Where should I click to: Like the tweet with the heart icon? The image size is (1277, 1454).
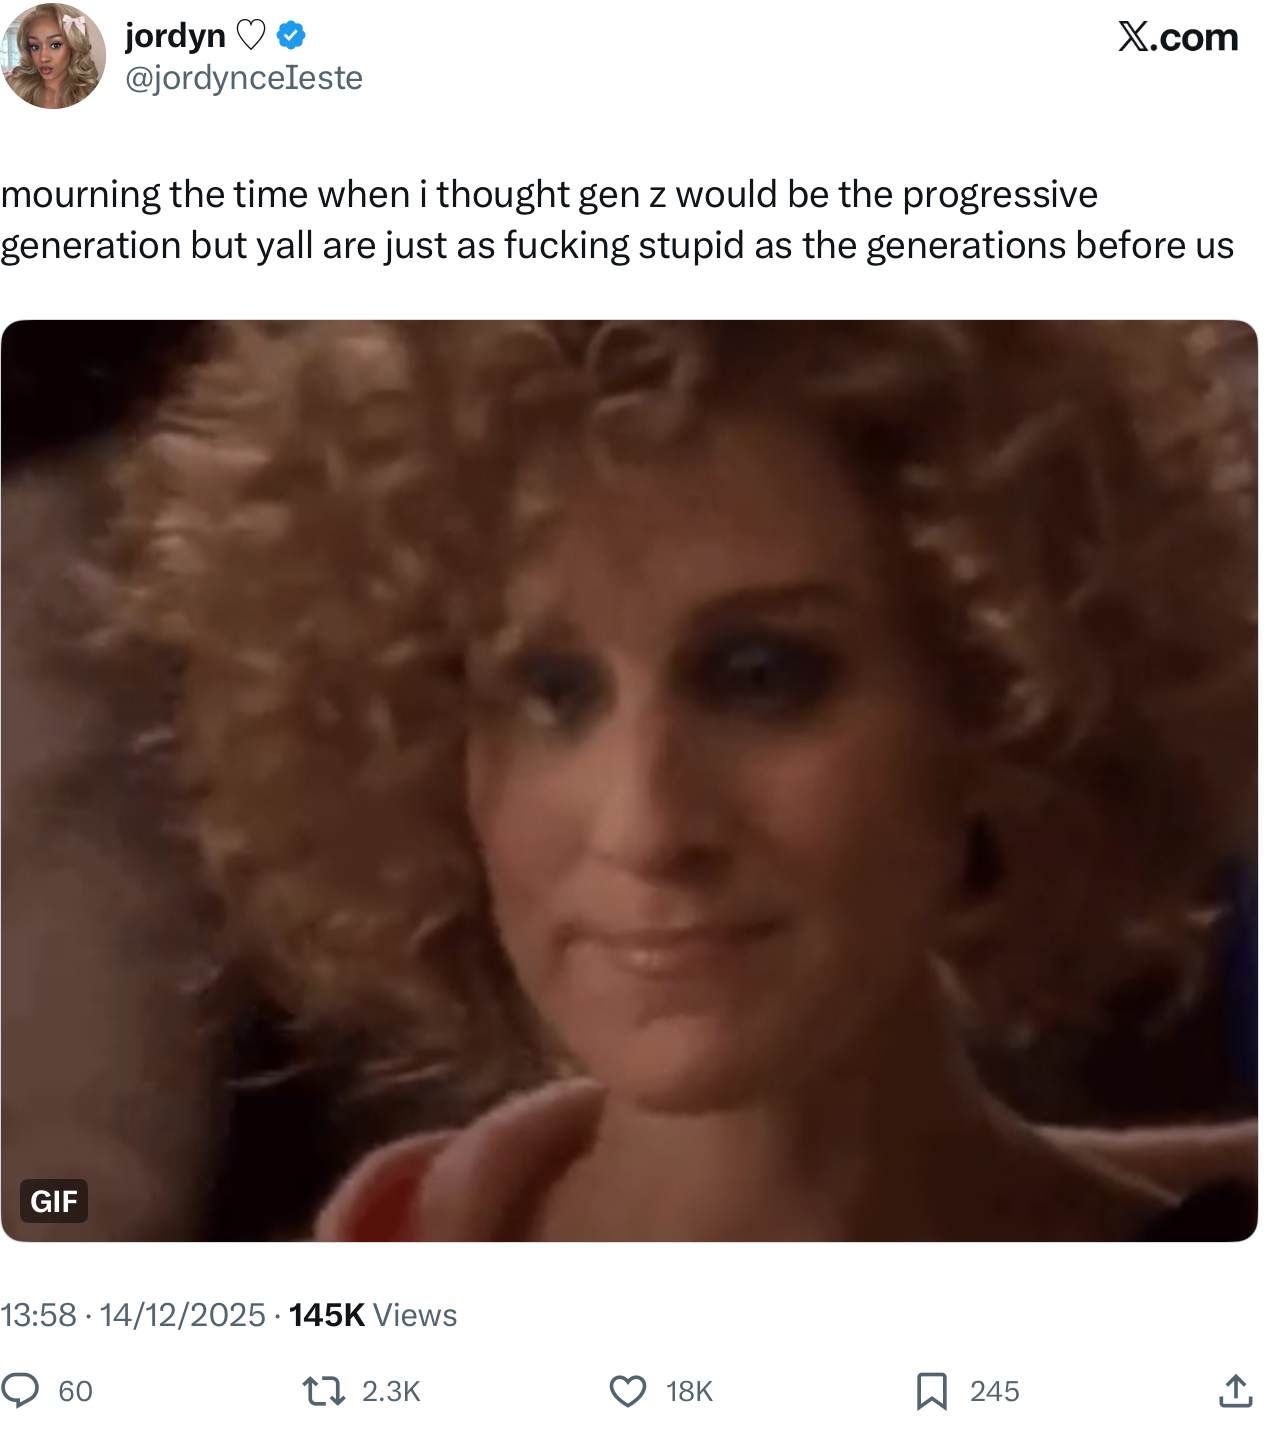(x=628, y=1391)
